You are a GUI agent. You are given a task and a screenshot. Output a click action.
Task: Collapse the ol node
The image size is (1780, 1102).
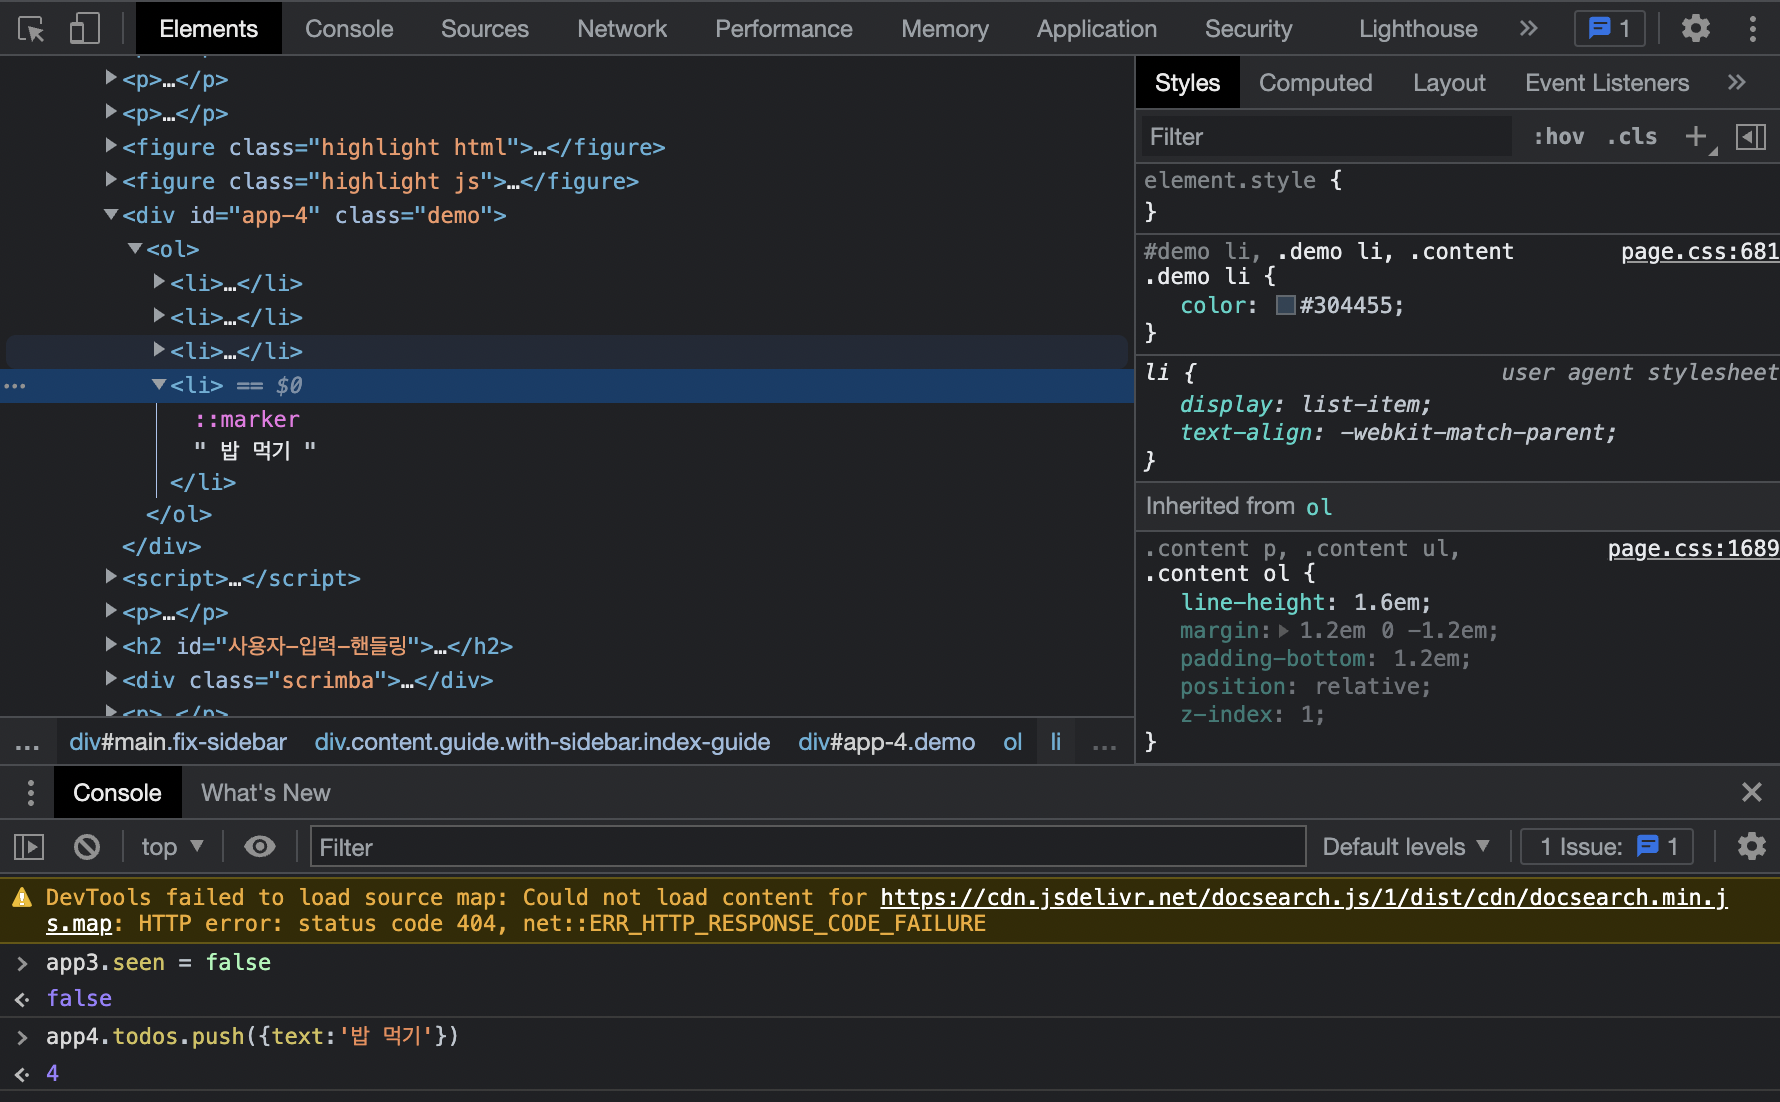135,249
